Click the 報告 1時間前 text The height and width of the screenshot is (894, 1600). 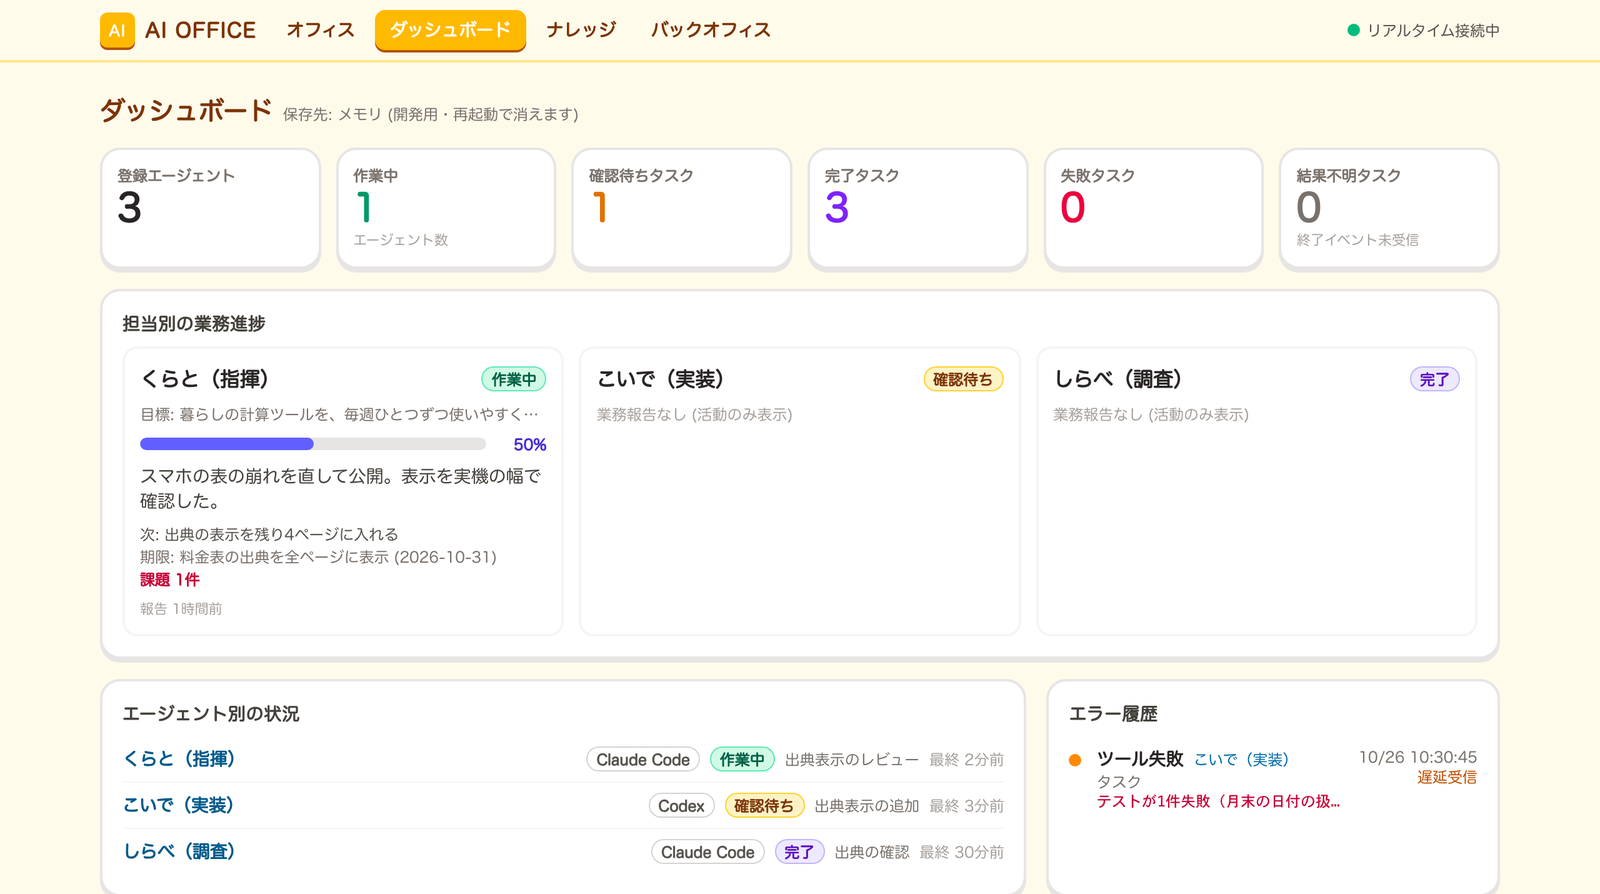(181, 609)
